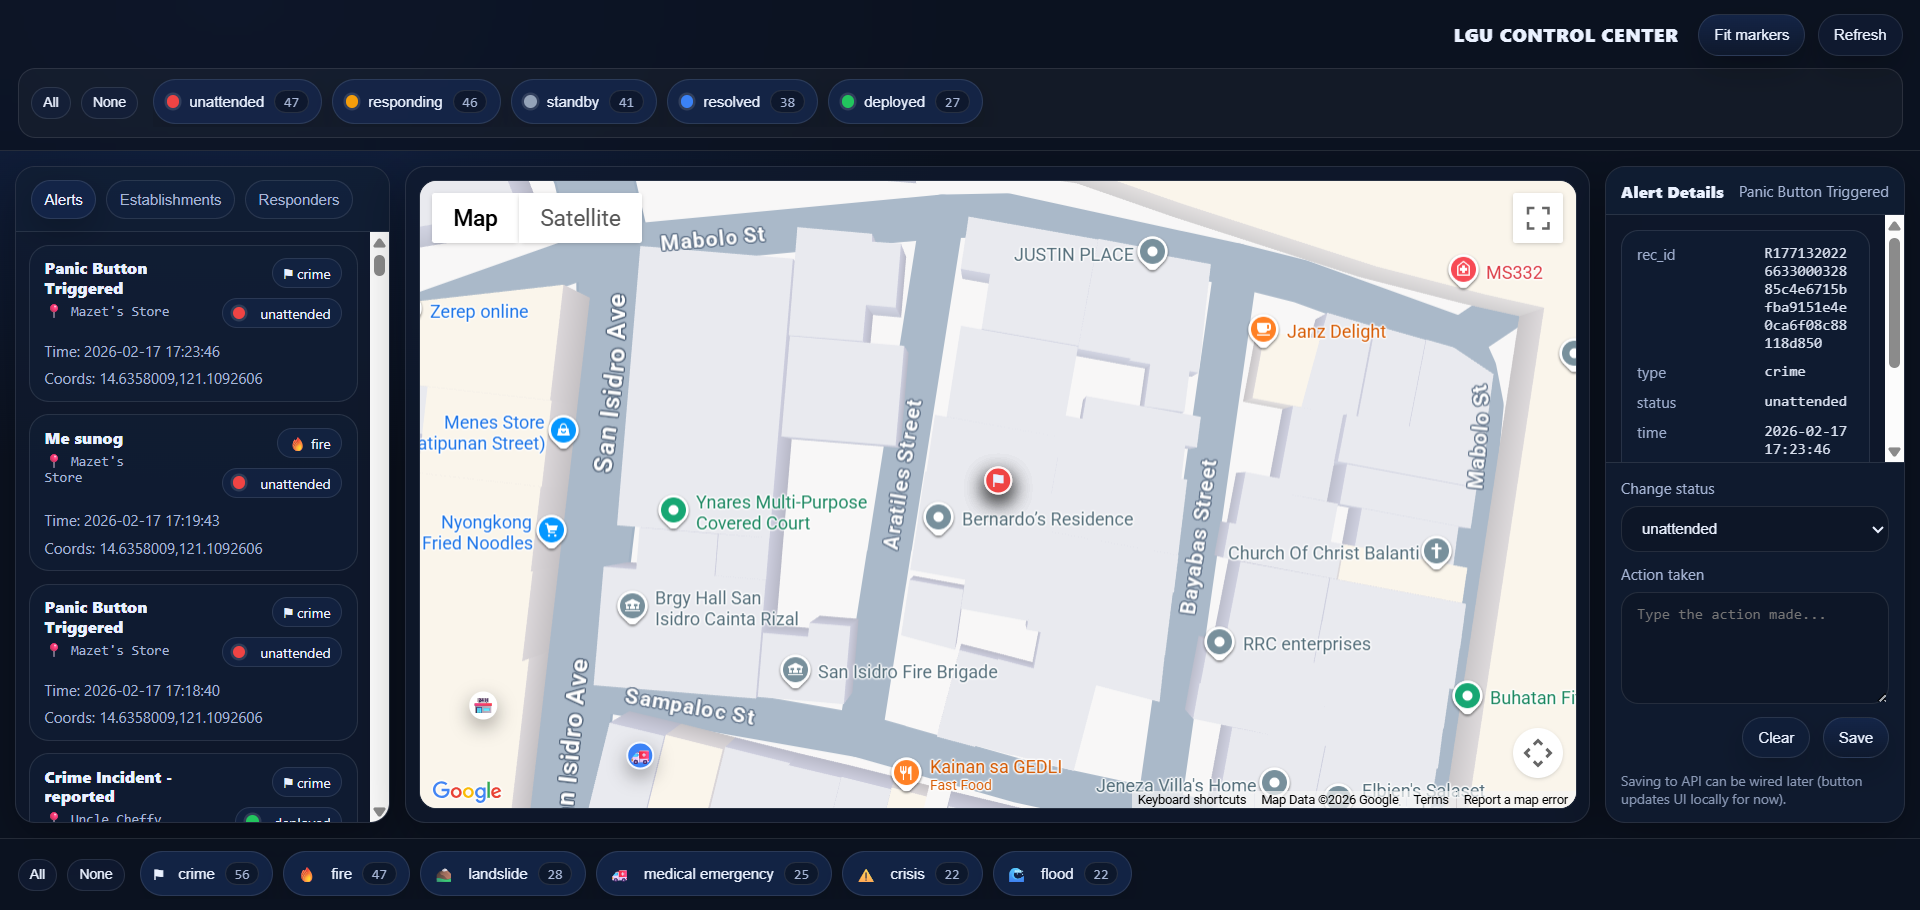
Task: Save the alert details changes
Action: pos(1855,737)
